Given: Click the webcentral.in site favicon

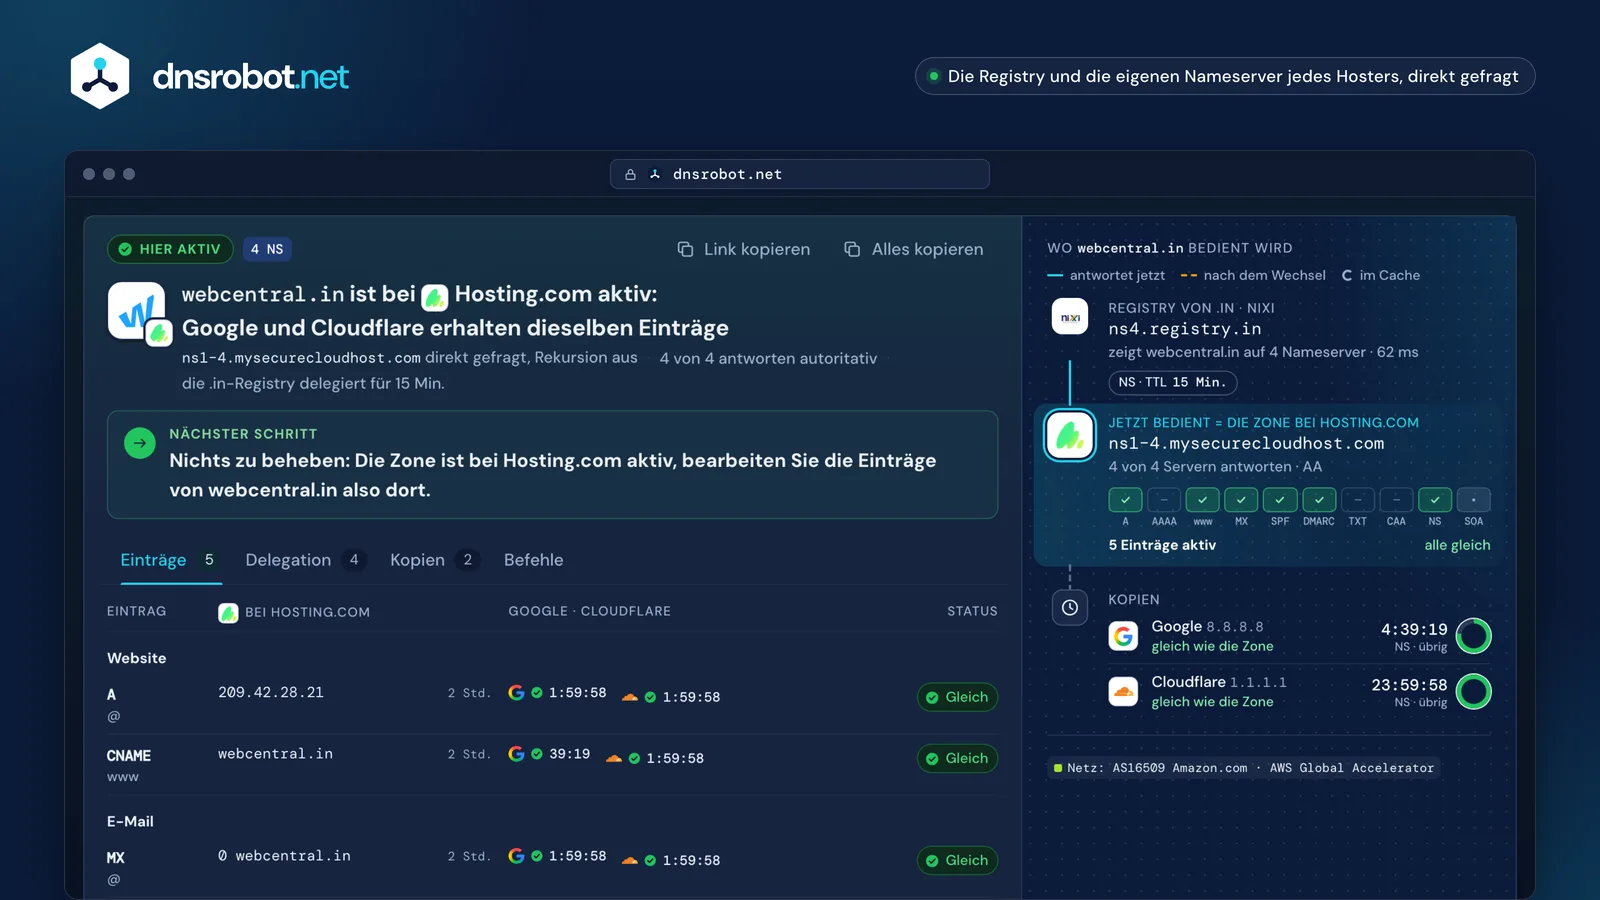Looking at the screenshot, I should point(137,311).
